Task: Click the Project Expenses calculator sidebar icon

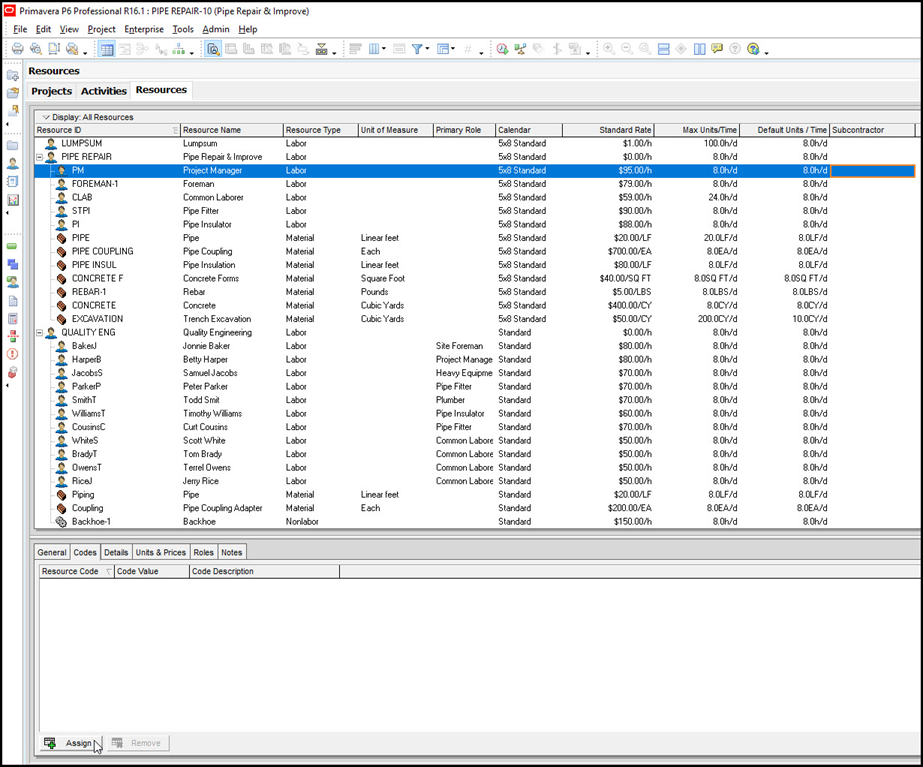Action: pyautogui.click(x=12, y=318)
